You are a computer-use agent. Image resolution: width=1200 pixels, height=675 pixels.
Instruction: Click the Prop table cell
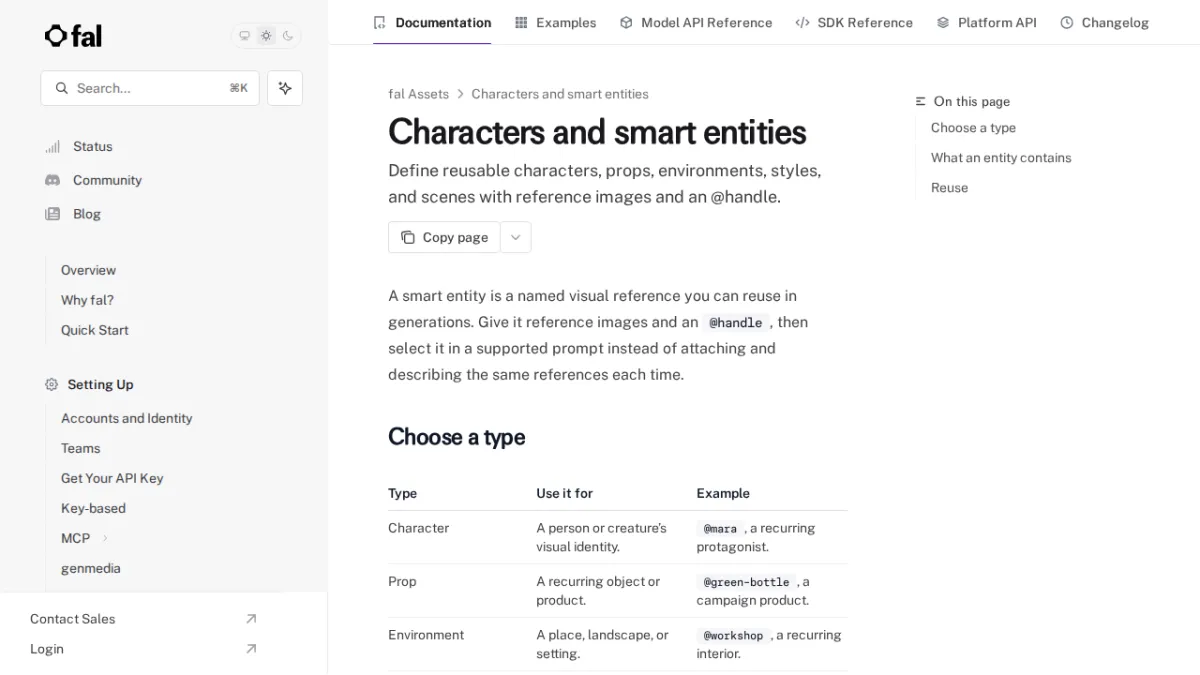(x=402, y=581)
